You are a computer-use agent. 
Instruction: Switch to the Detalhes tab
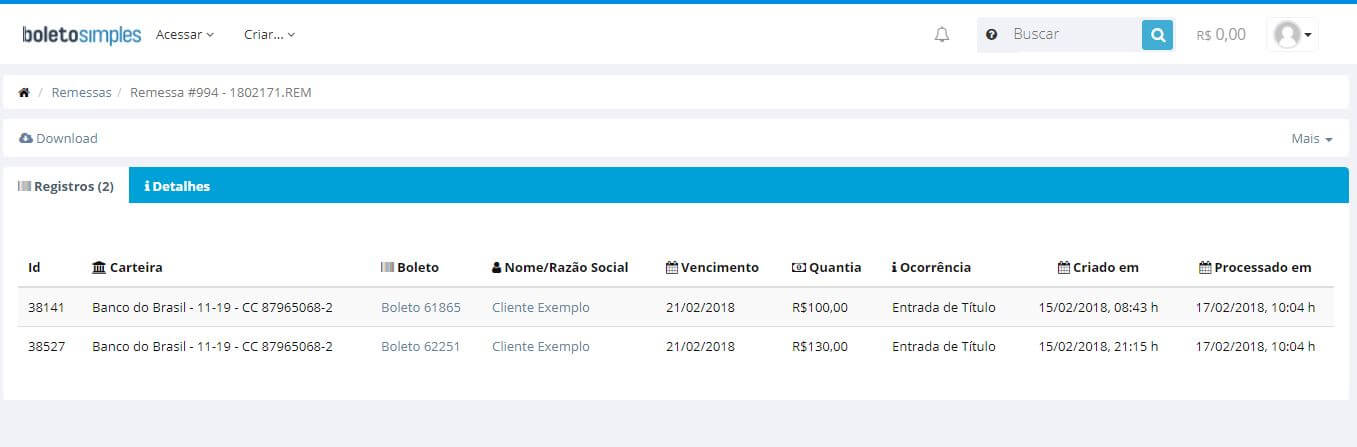point(177,186)
